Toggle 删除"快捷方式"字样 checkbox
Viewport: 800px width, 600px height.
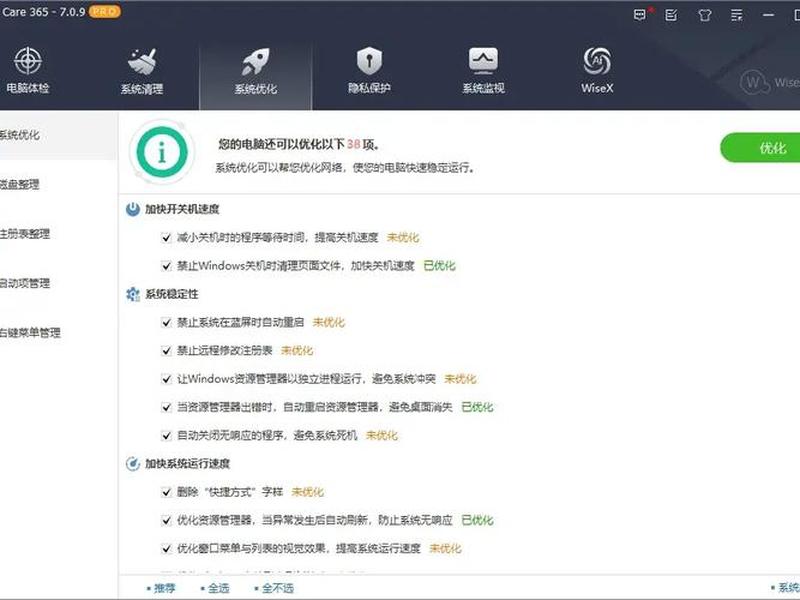pos(166,492)
